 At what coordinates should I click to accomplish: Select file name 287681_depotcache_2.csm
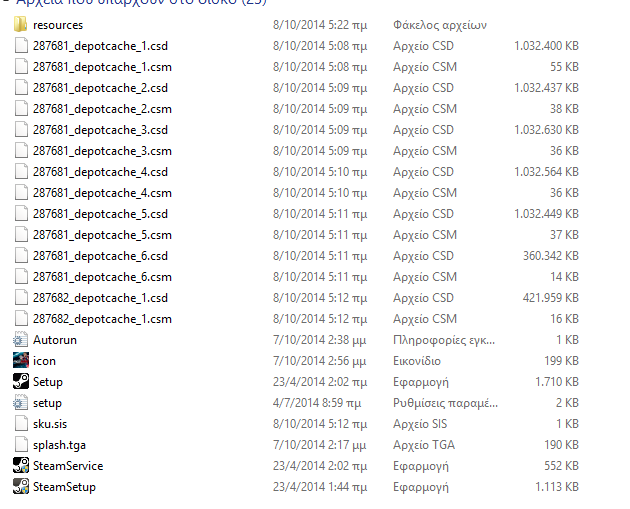pyautogui.click(x=102, y=109)
